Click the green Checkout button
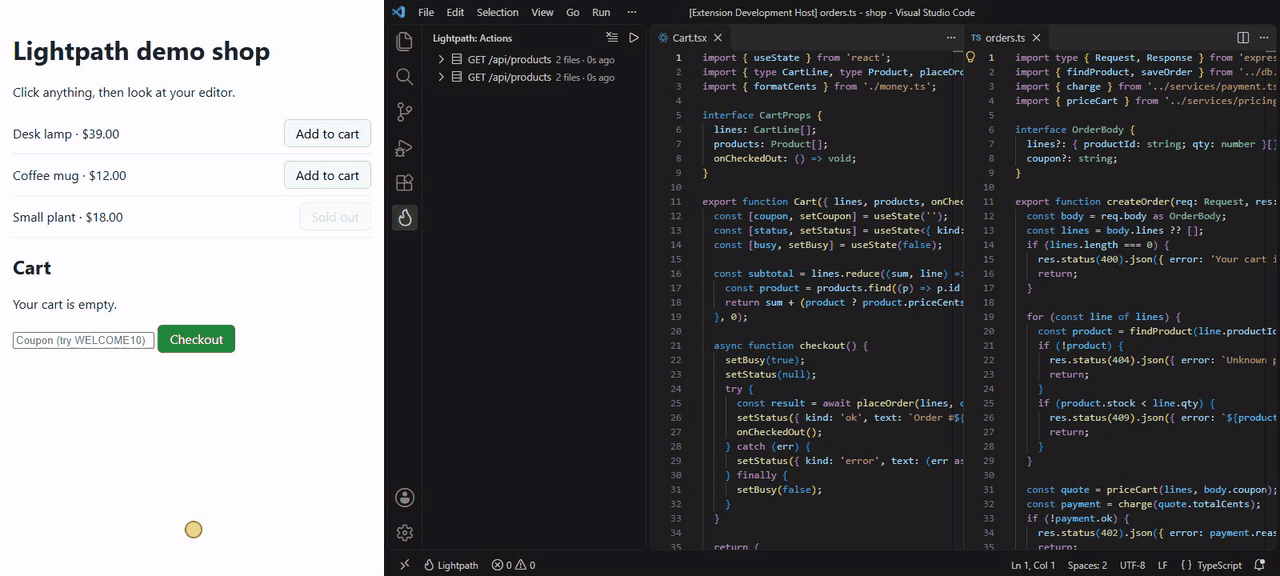This screenshot has width=1280, height=576. 196,339
